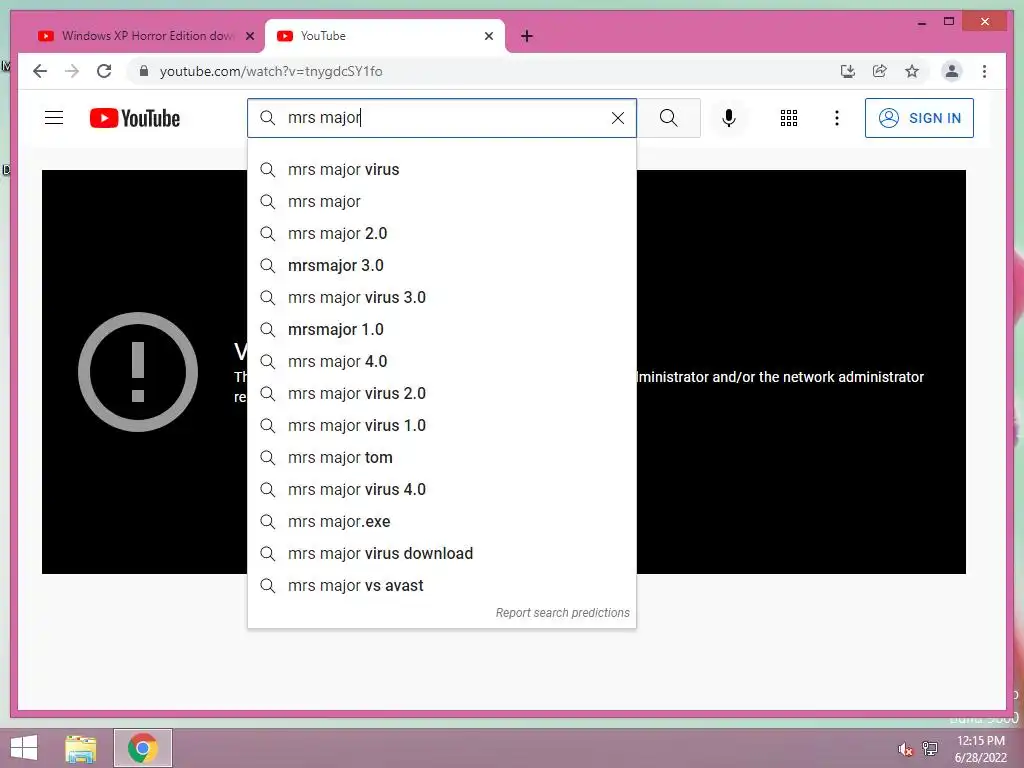Viewport: 1024px width, 768px height.
Task: Reload the current page
Action: click(104, 71)
